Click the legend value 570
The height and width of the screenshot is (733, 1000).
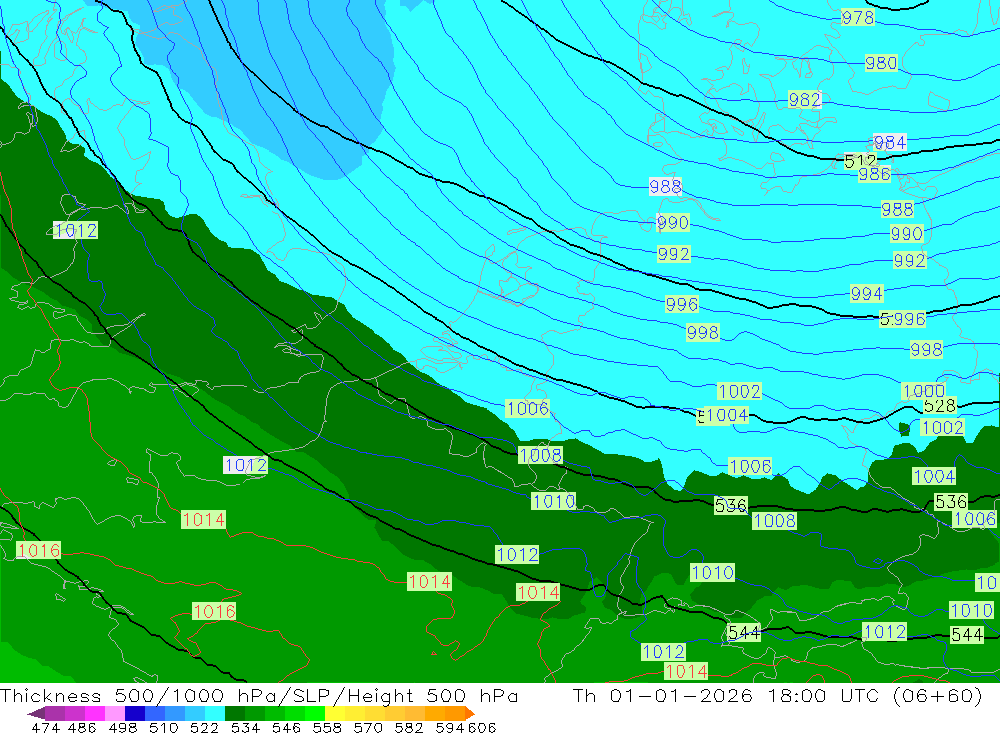367,727
